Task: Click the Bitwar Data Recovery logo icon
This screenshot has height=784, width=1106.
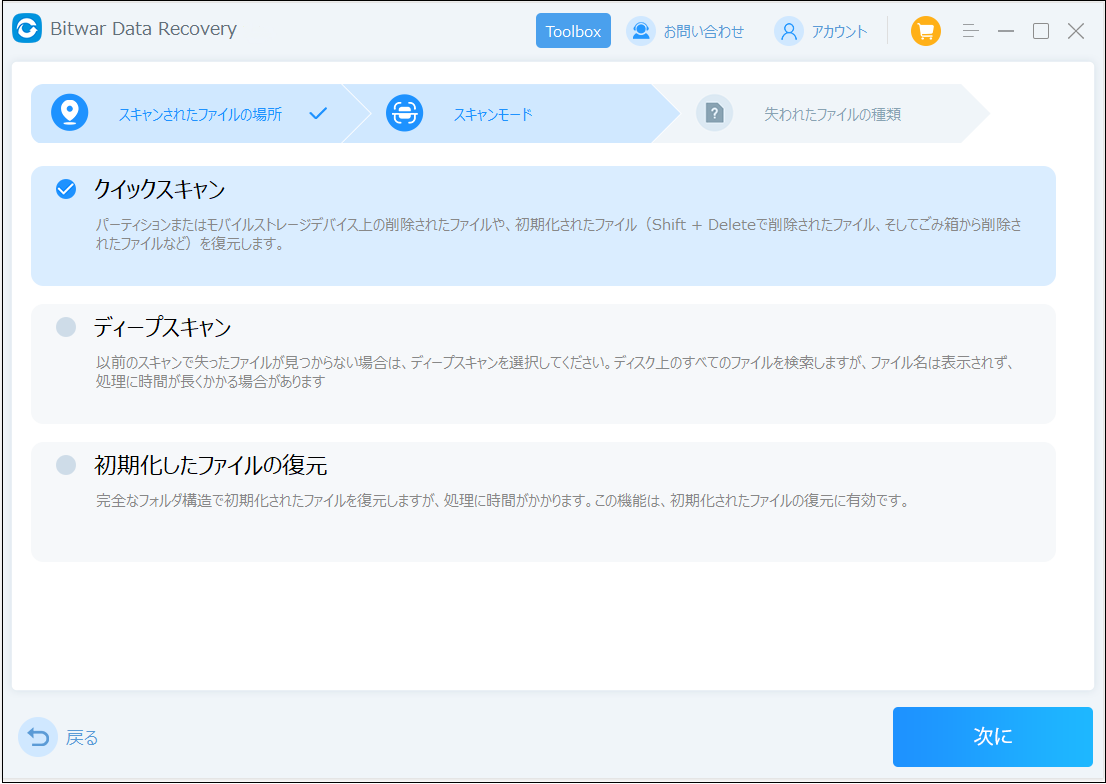Action: coord(27,30)
